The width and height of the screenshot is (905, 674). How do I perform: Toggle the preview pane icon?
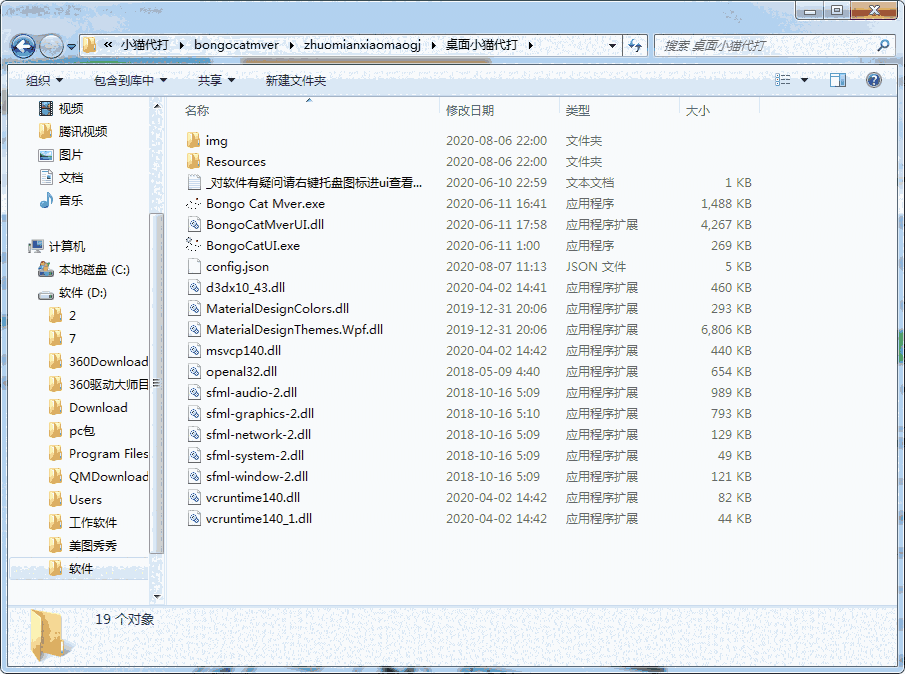tap(838, 80)
